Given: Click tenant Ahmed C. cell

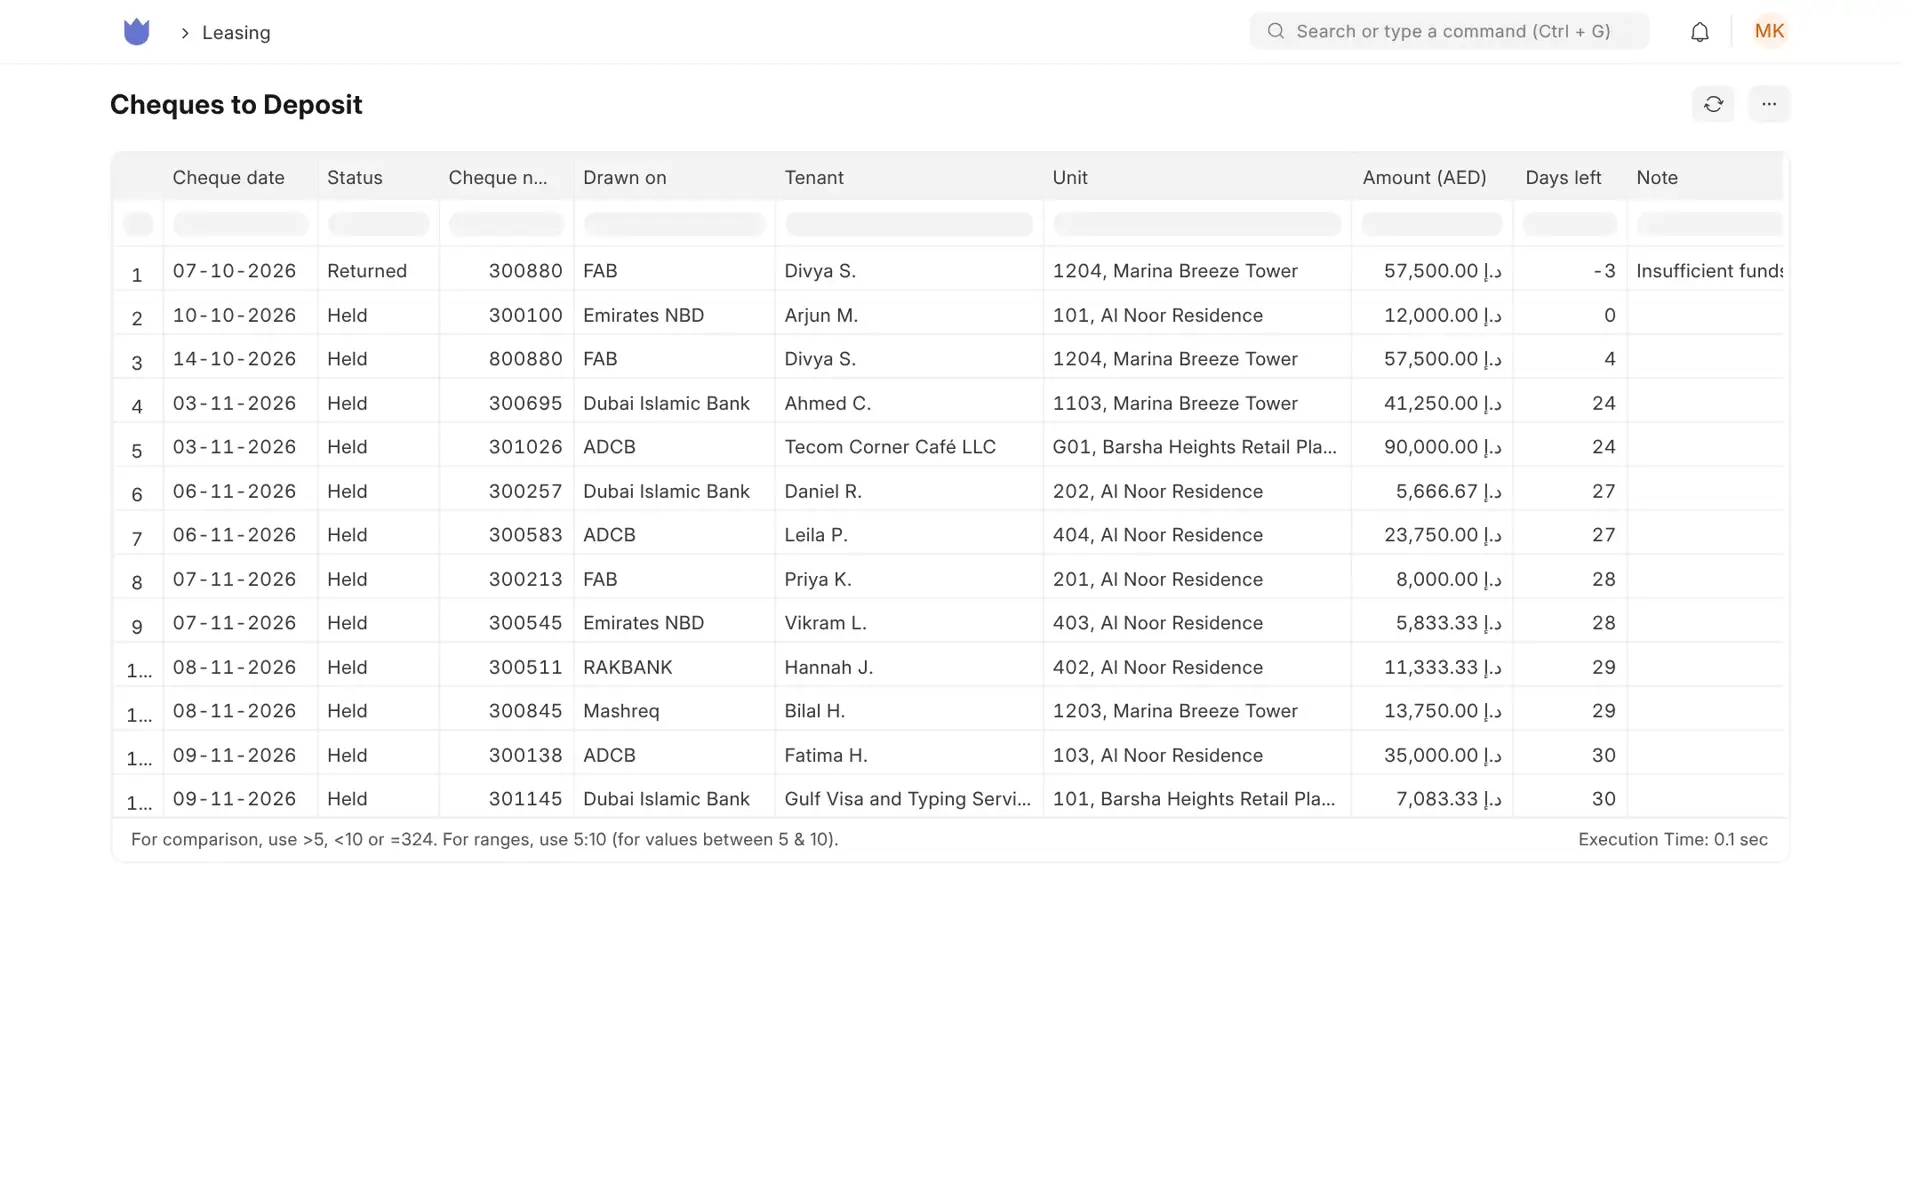Looking at the screenshot, I should click(909, 403).
